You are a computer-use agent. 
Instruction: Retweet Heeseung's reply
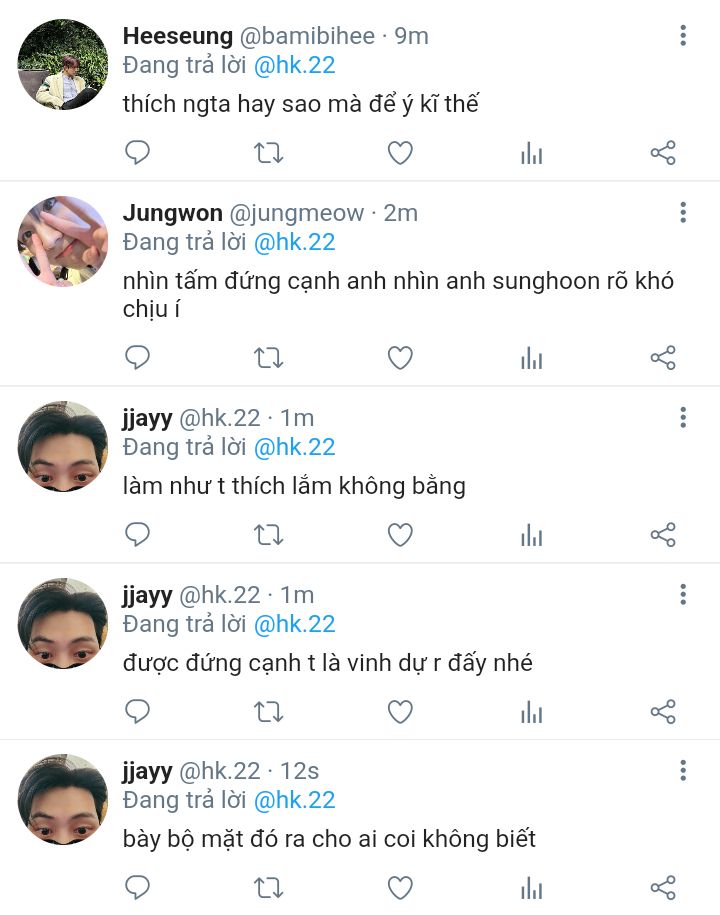[x=268, y=153]
